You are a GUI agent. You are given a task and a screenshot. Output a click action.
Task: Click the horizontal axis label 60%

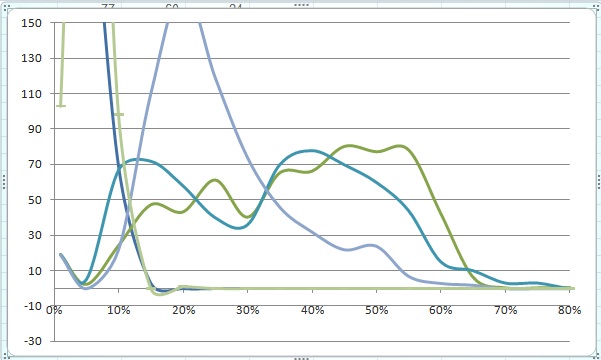(x=441, y=310)
